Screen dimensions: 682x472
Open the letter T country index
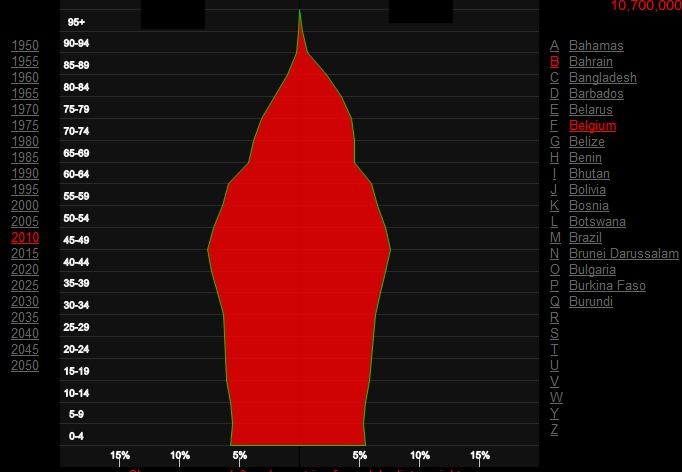pos(554,349)
